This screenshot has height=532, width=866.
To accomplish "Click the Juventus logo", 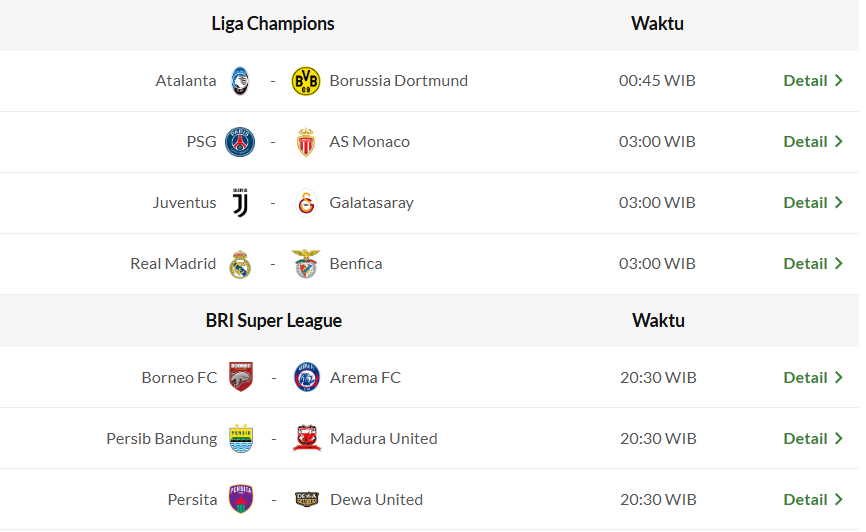I will 240,203.
